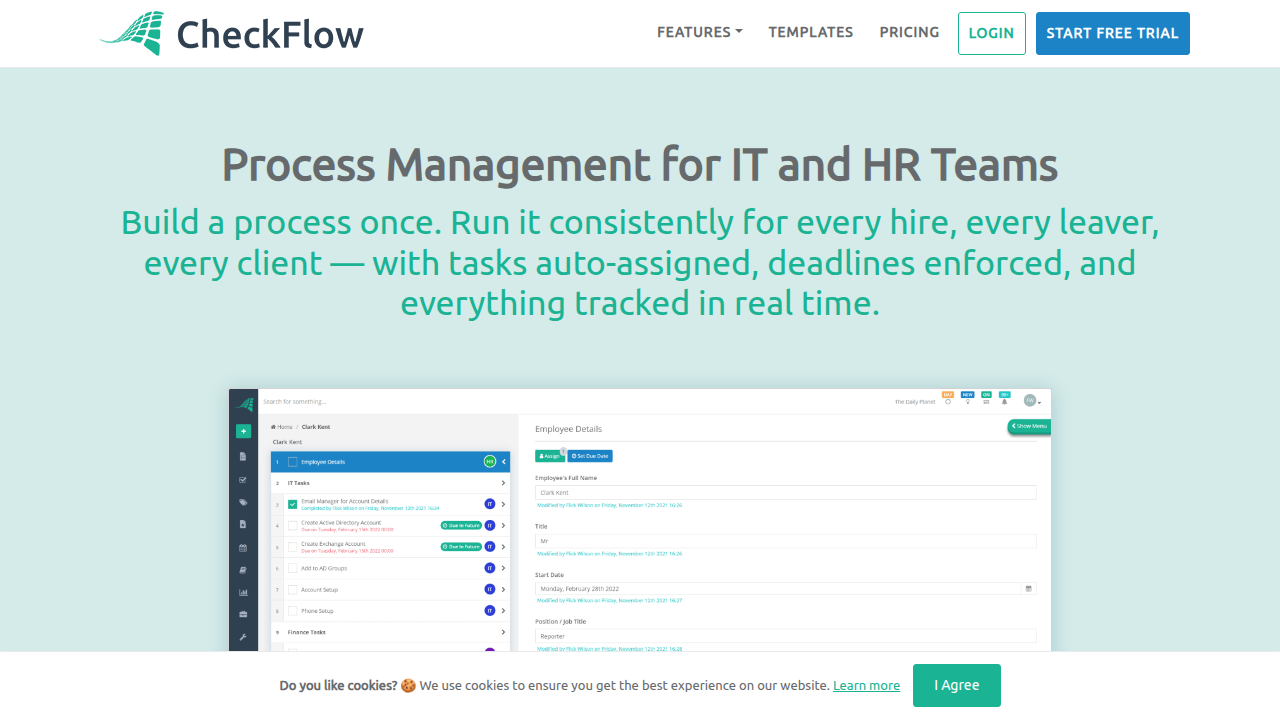The image size is (1280, 720).
Task: Open the Learn more cookies link
Action: 866,686
